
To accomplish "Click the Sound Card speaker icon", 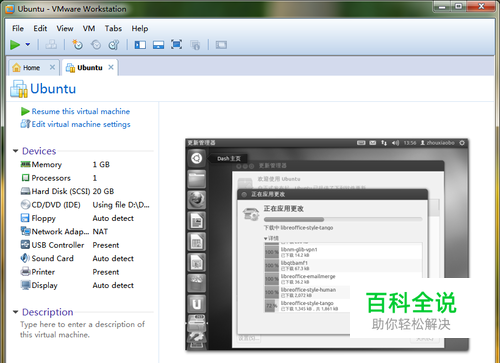I will click(x=25, y=258).
